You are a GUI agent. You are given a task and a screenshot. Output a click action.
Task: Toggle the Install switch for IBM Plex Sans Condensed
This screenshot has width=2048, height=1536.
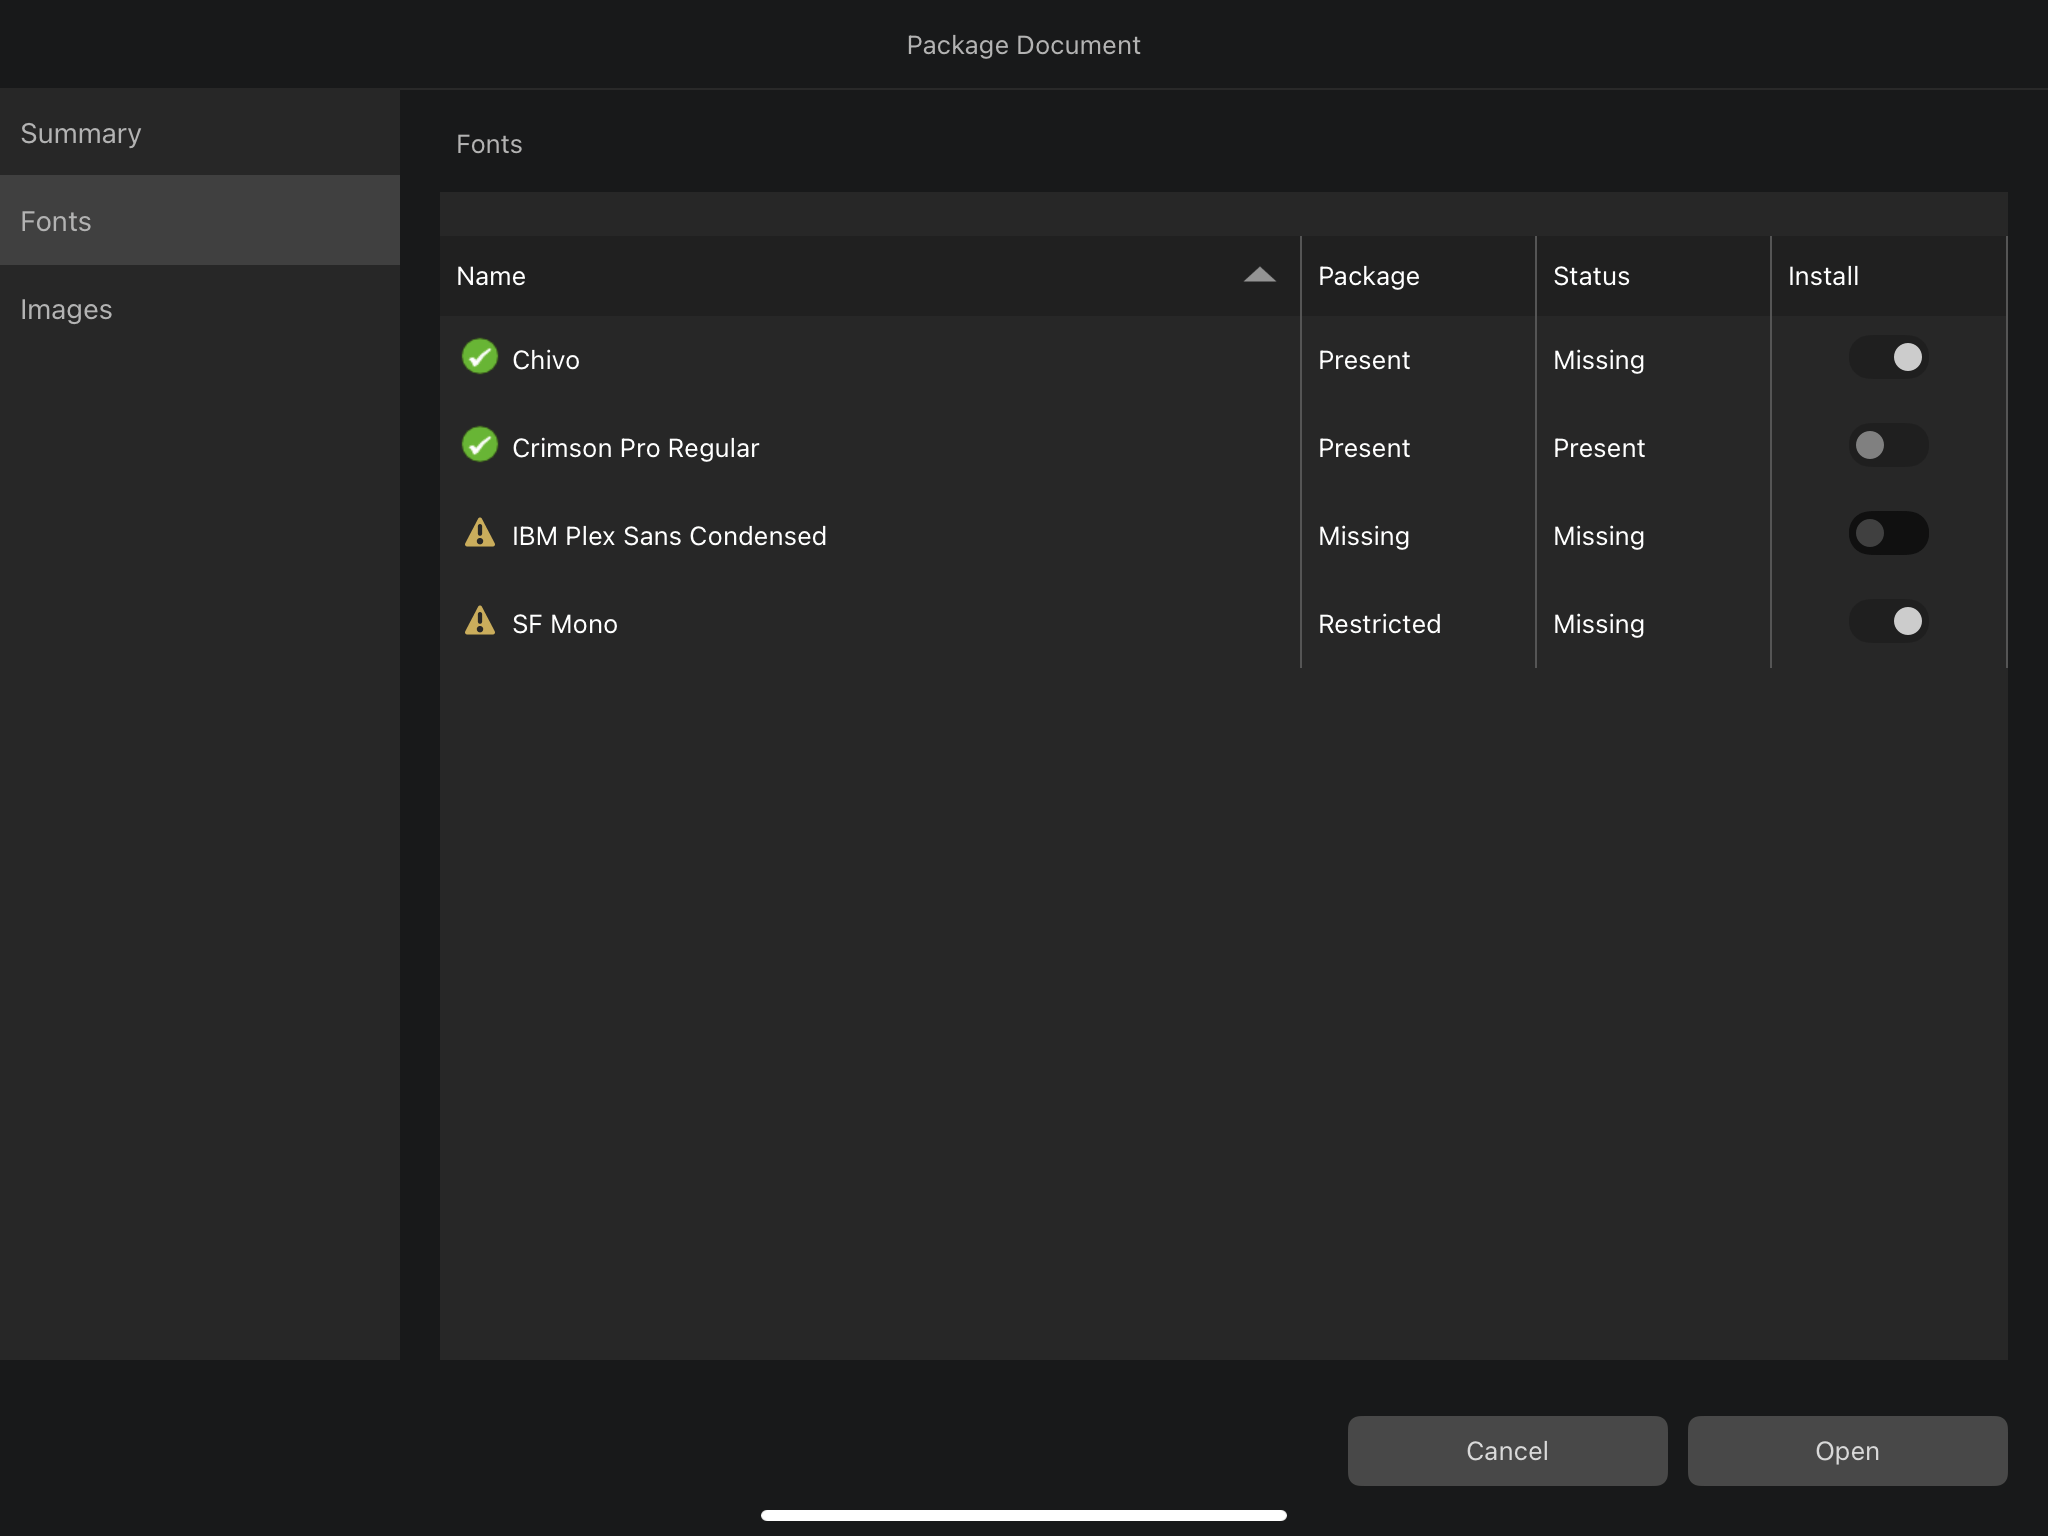1887,532
